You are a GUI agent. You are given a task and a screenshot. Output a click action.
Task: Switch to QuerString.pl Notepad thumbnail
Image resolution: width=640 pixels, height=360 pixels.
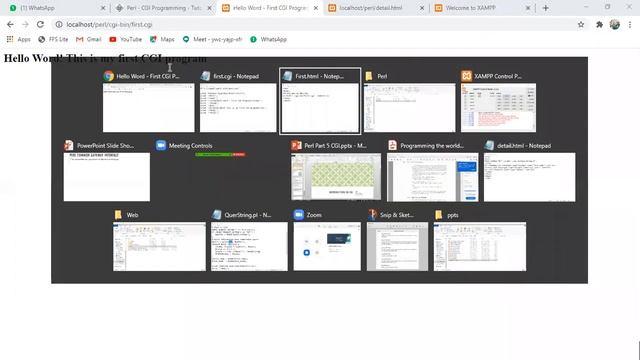(x=249, y=247)
